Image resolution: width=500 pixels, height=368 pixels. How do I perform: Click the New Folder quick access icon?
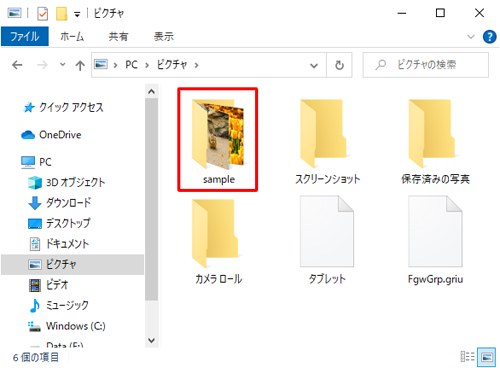(x=62, y=14)
